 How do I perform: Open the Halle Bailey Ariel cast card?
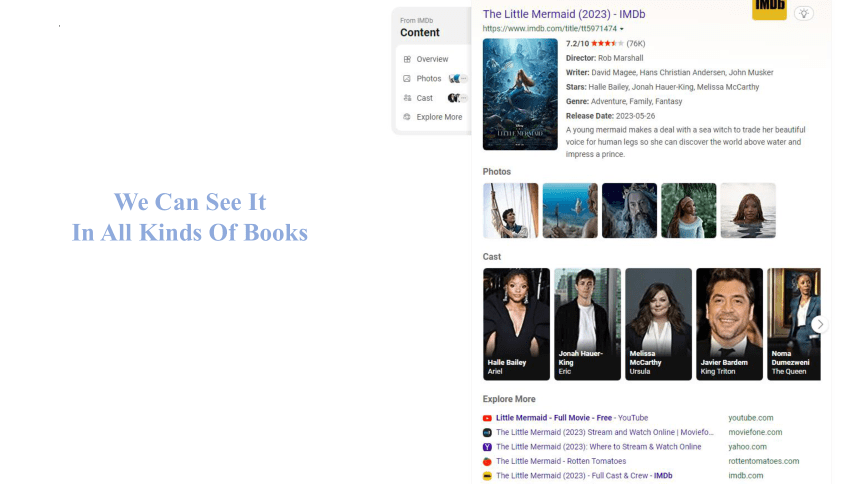pos(516,324)
